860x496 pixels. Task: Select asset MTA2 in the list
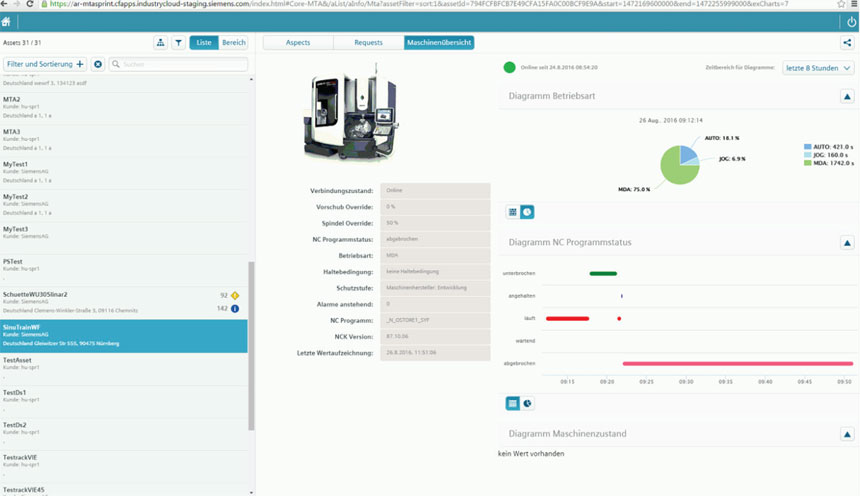124,108
